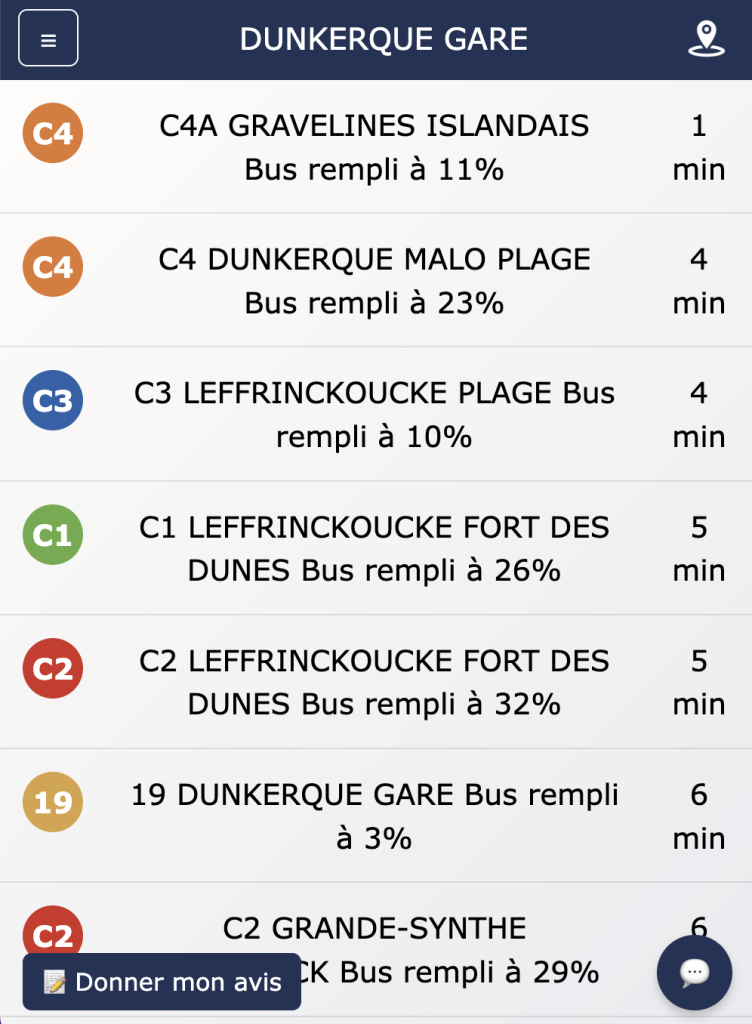Tap the map location pin icon
The image size is (752, 1024).
(x=706, y=39)
